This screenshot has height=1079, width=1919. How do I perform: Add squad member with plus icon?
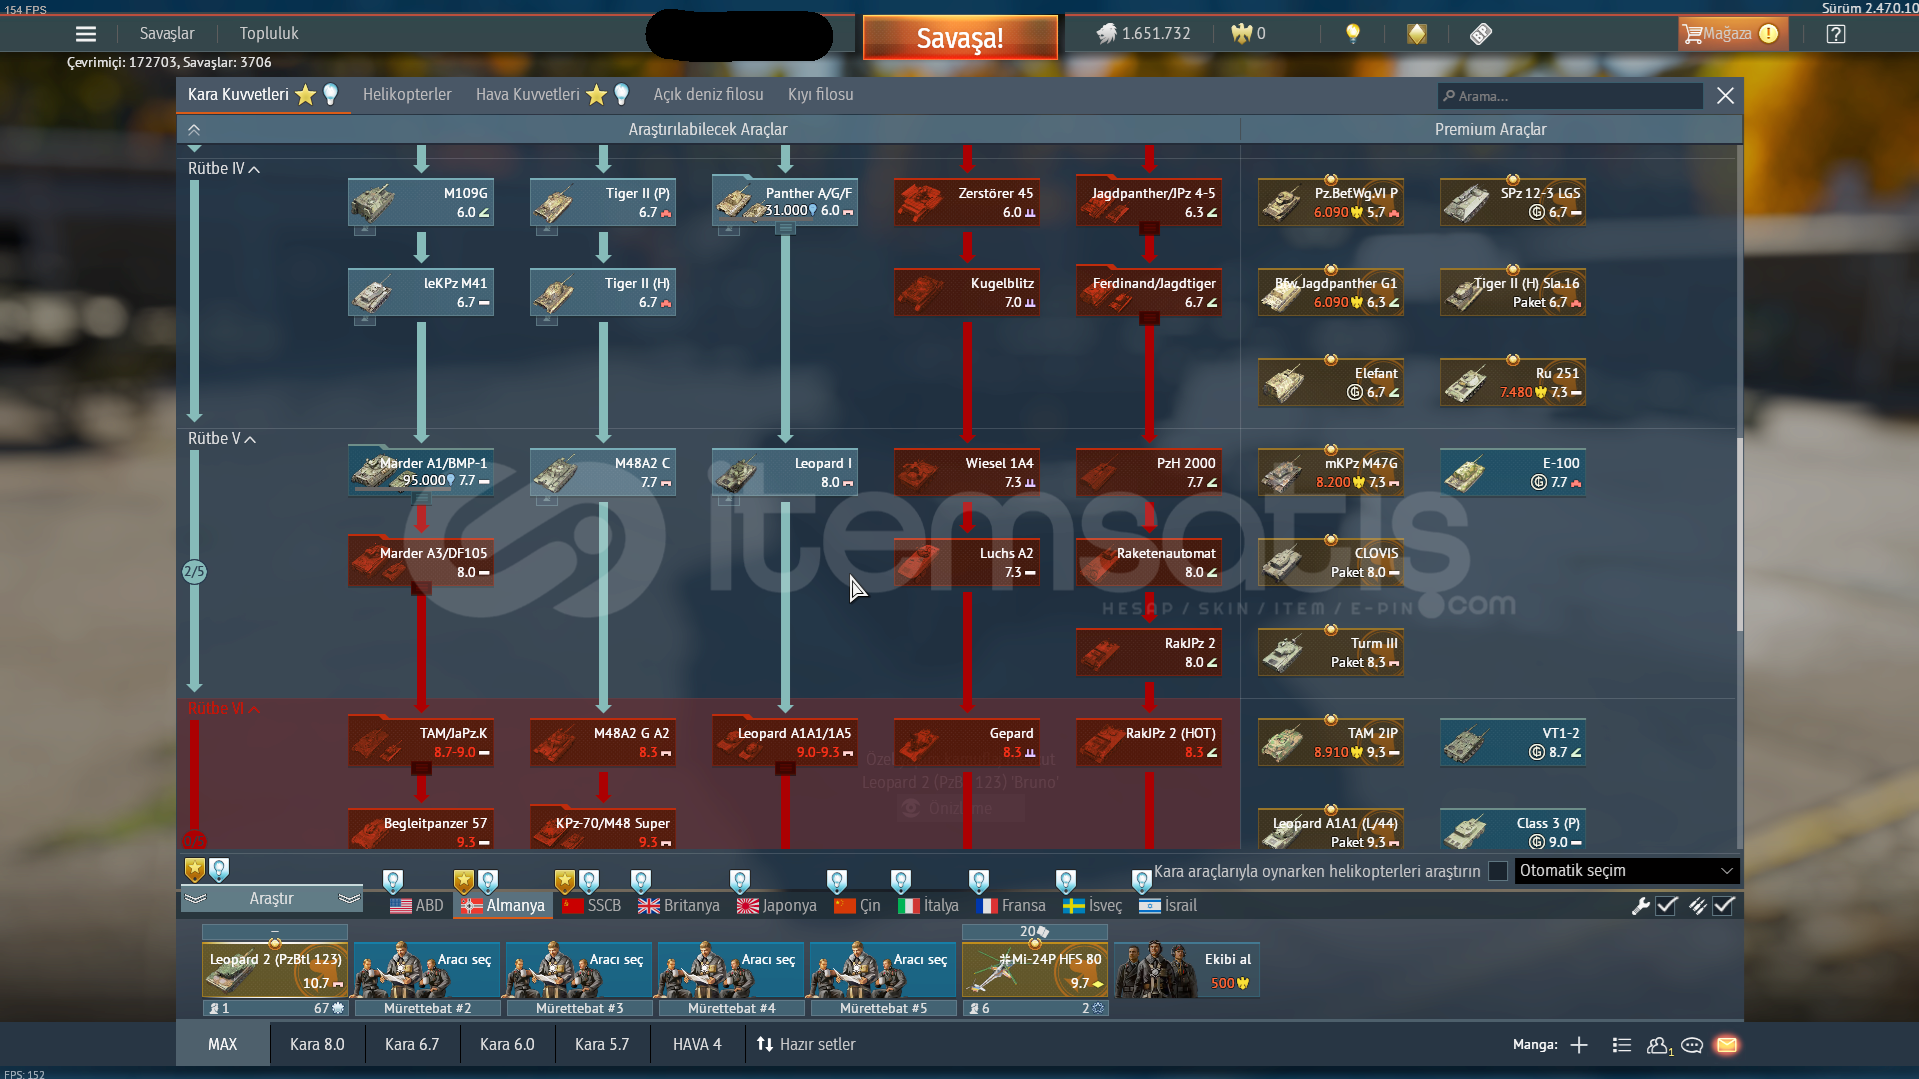pos(1579,1045)
